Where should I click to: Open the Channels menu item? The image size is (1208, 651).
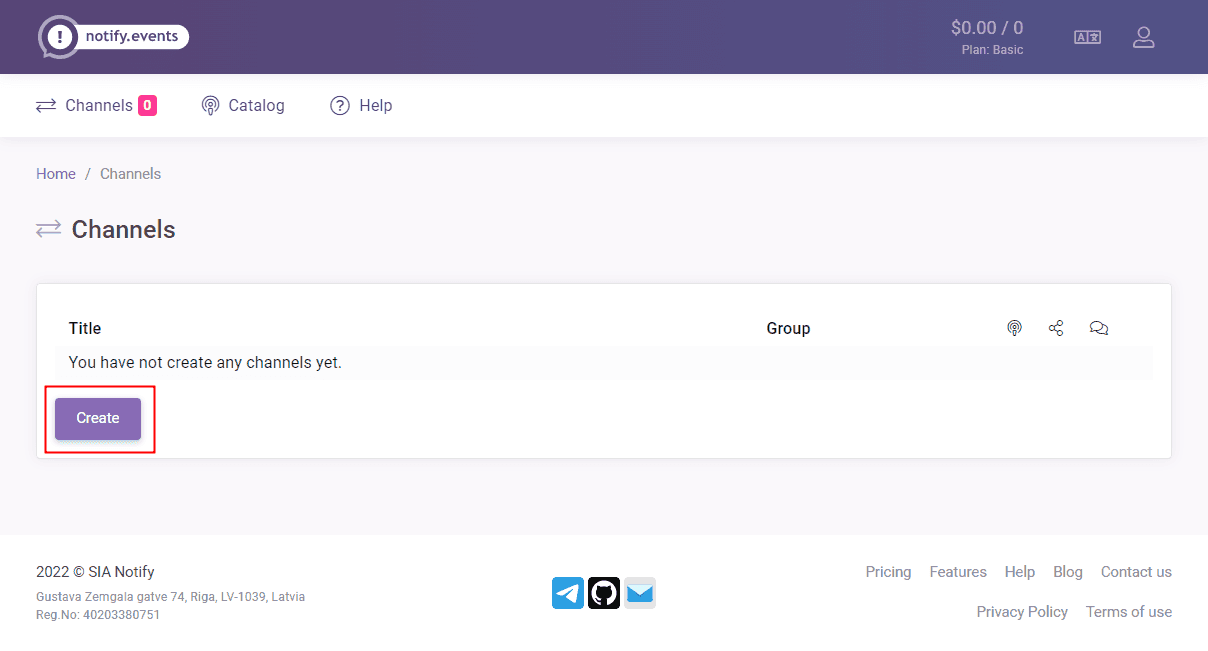point(96,105)
